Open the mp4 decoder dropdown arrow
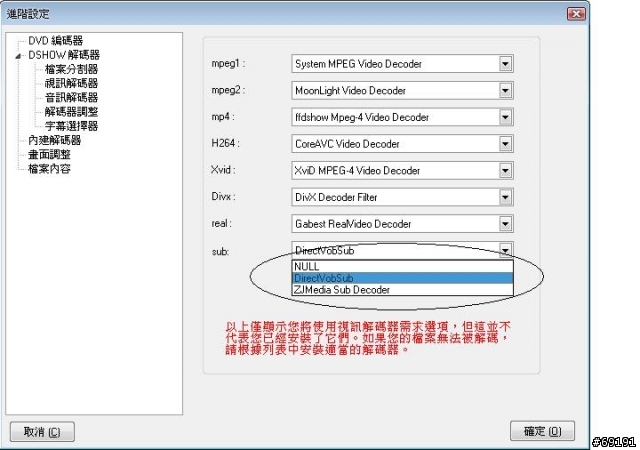 pyautogui.click(x=505, y=117)
